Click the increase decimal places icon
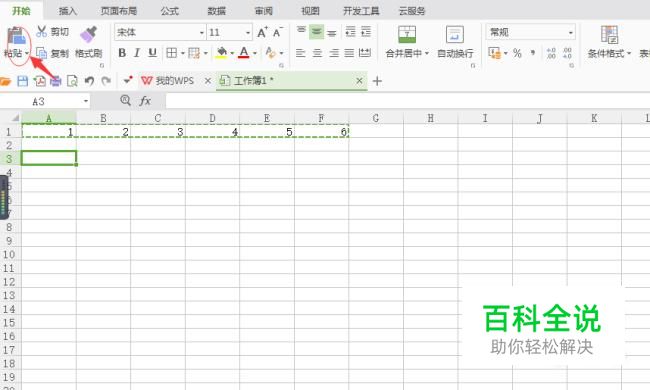This screenshot has width=650, height=390. pos(551,53)
